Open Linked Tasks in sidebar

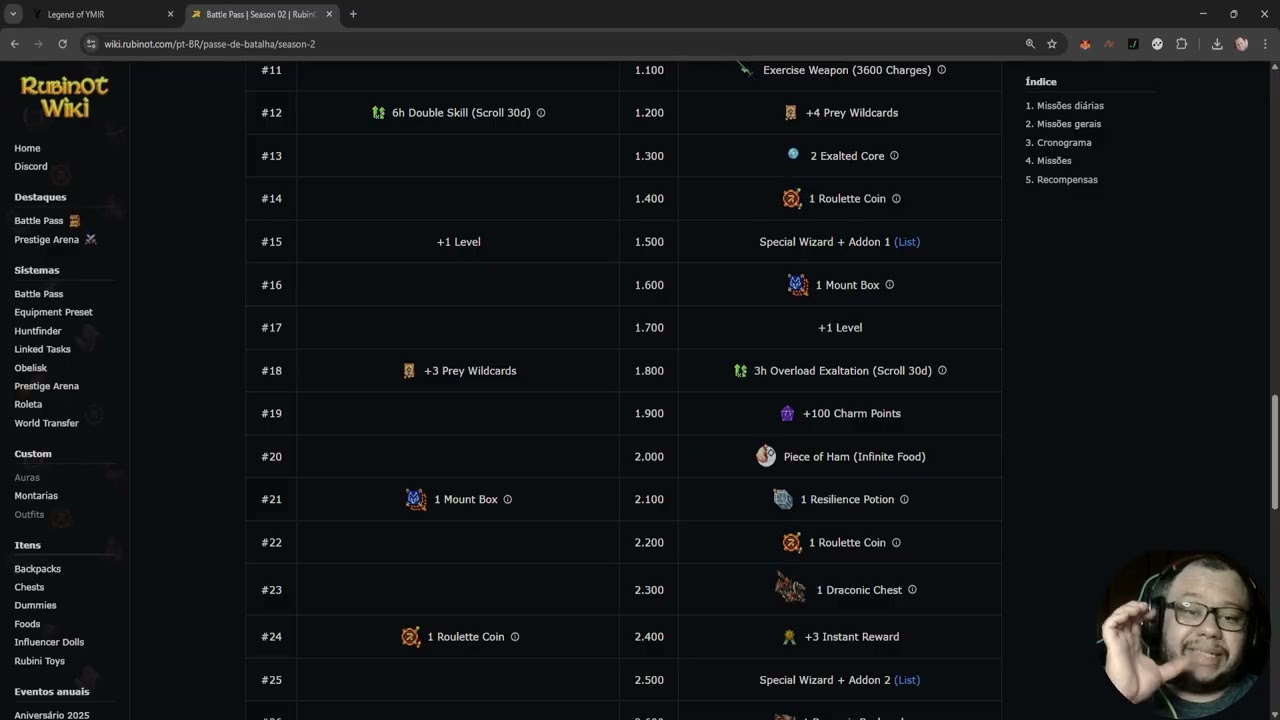(x=42, y=349)
